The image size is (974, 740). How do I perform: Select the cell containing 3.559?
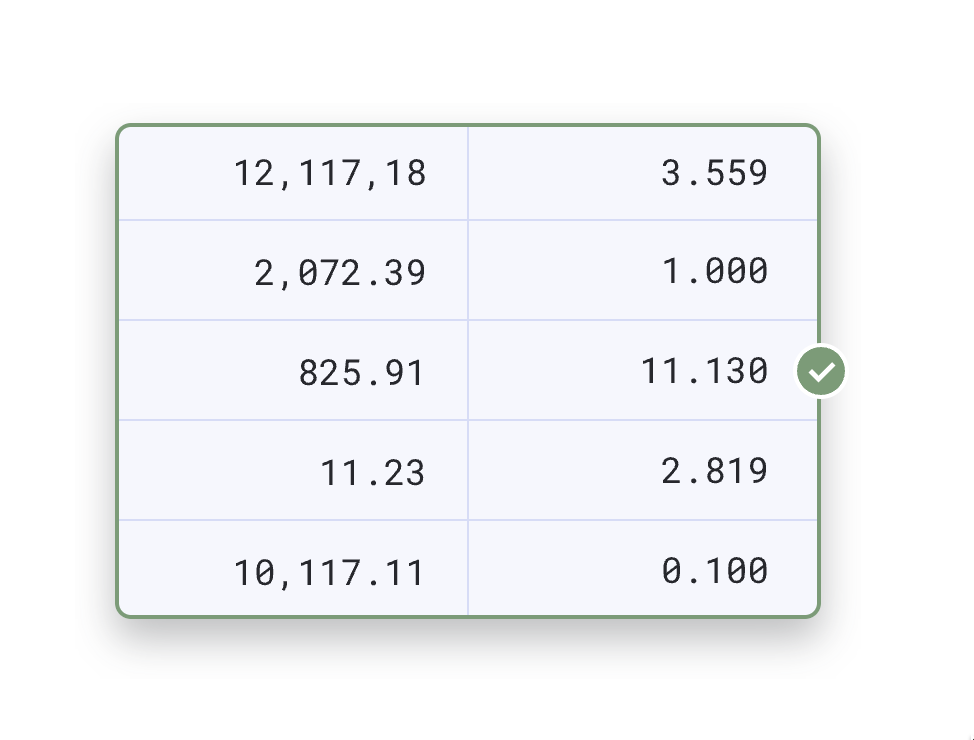tap(642, 173)
